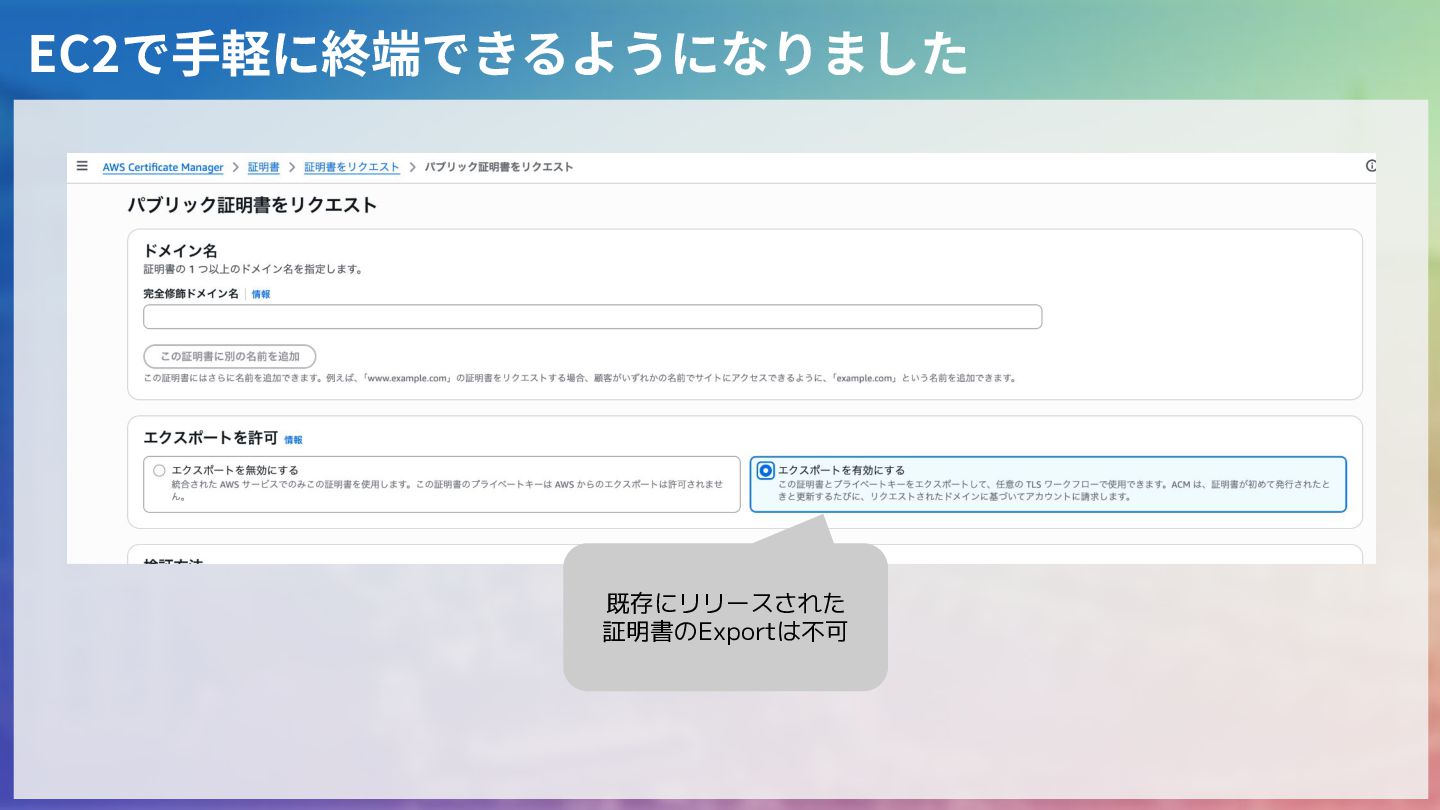
Task: Open the 証明書をリクエスト breadcrumb link
Action: (352, 167)
